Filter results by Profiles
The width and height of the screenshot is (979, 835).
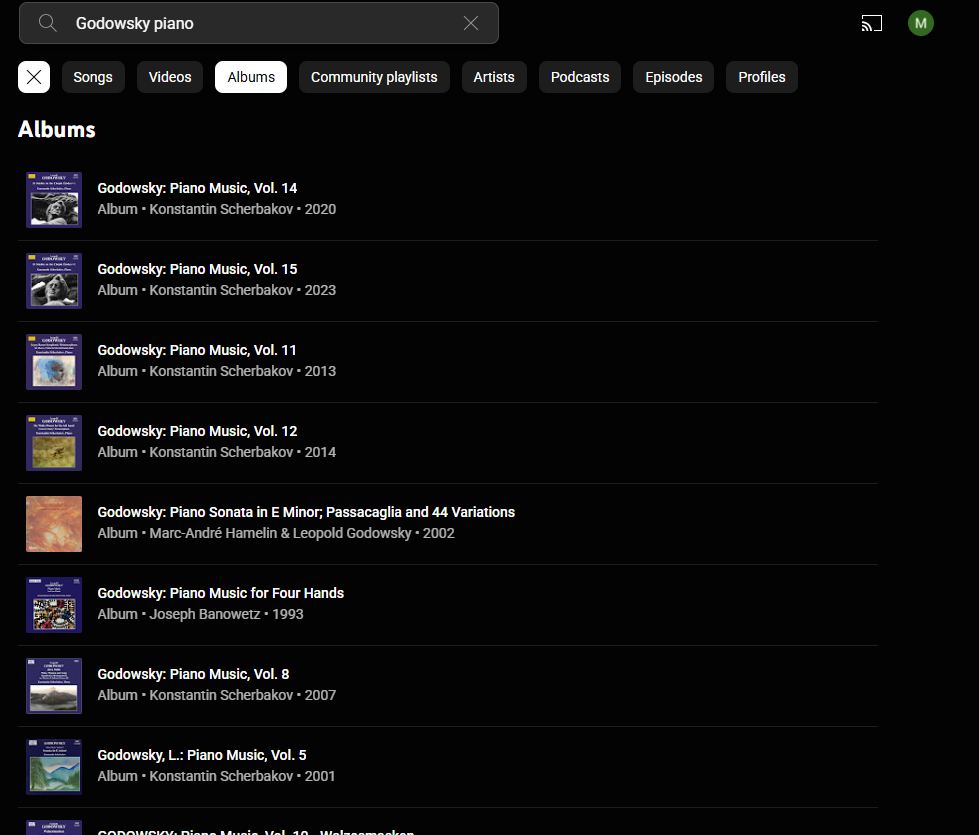tap(762, 77)
